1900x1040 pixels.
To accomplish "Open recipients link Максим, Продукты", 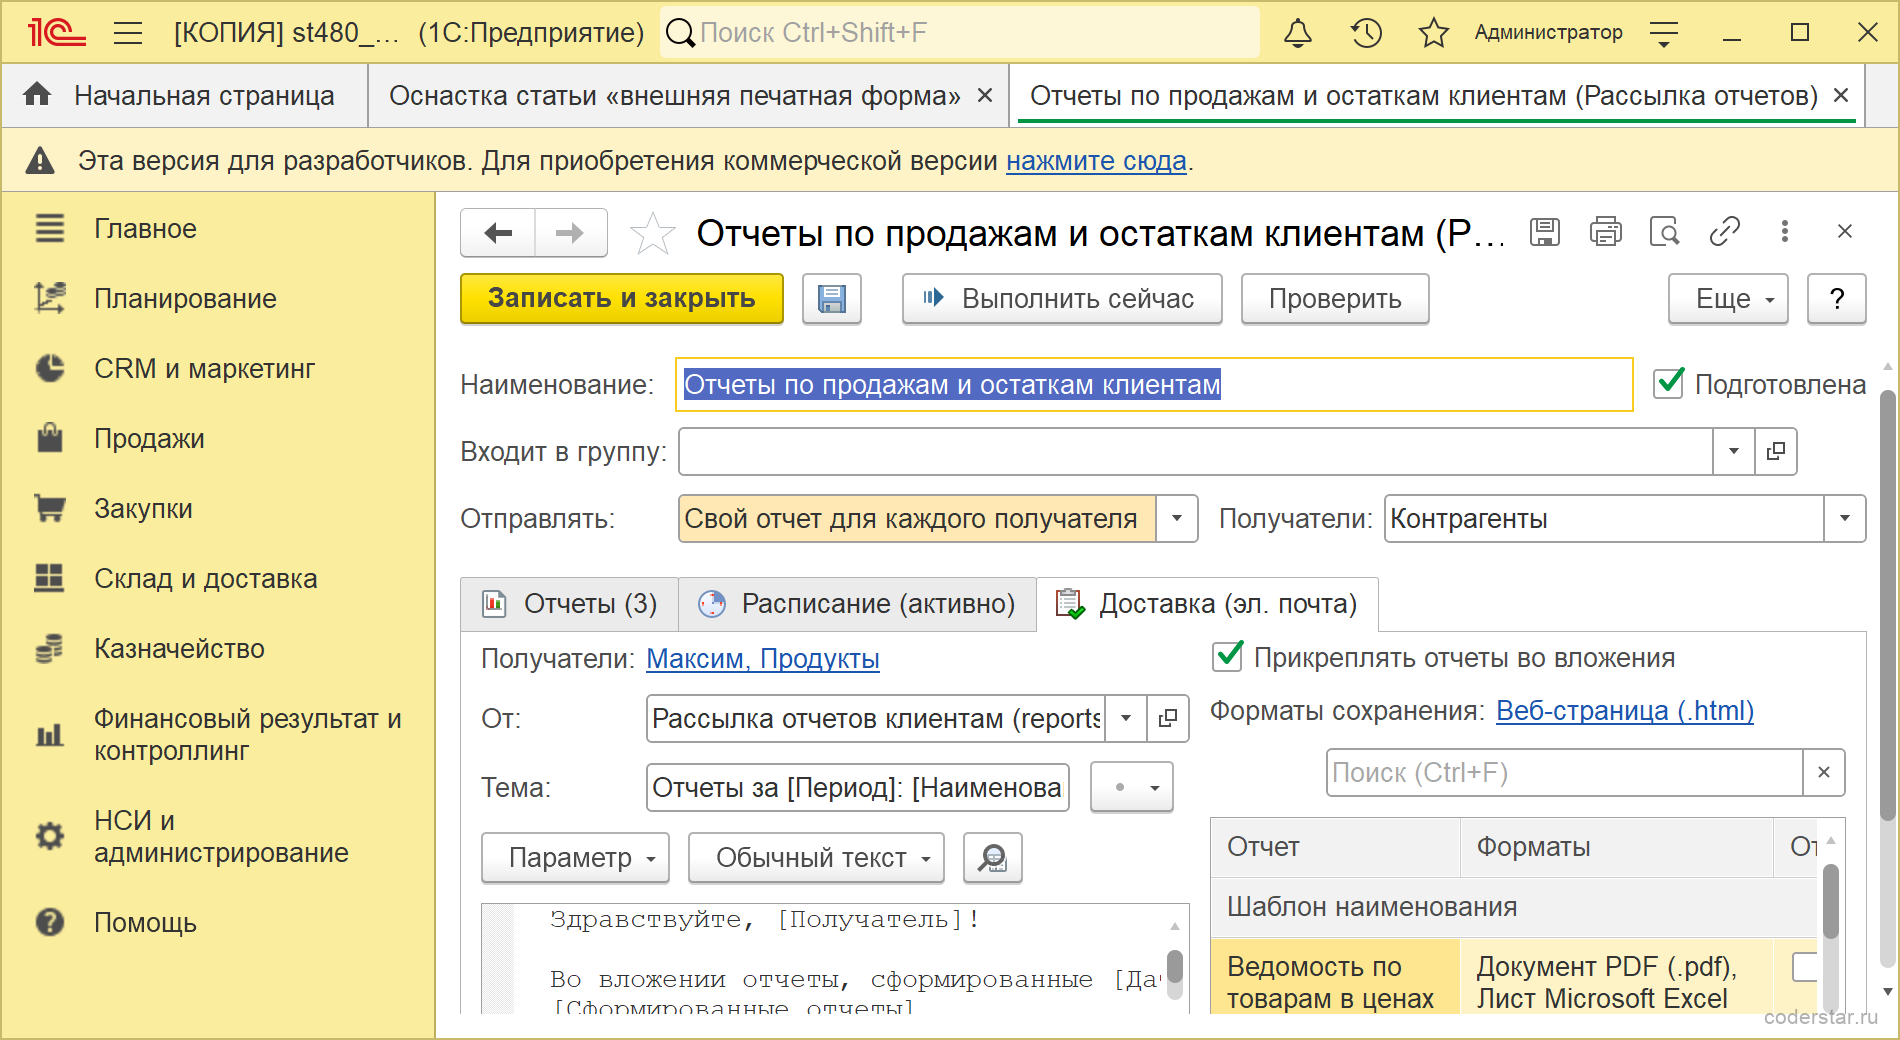I will point(763,659).
